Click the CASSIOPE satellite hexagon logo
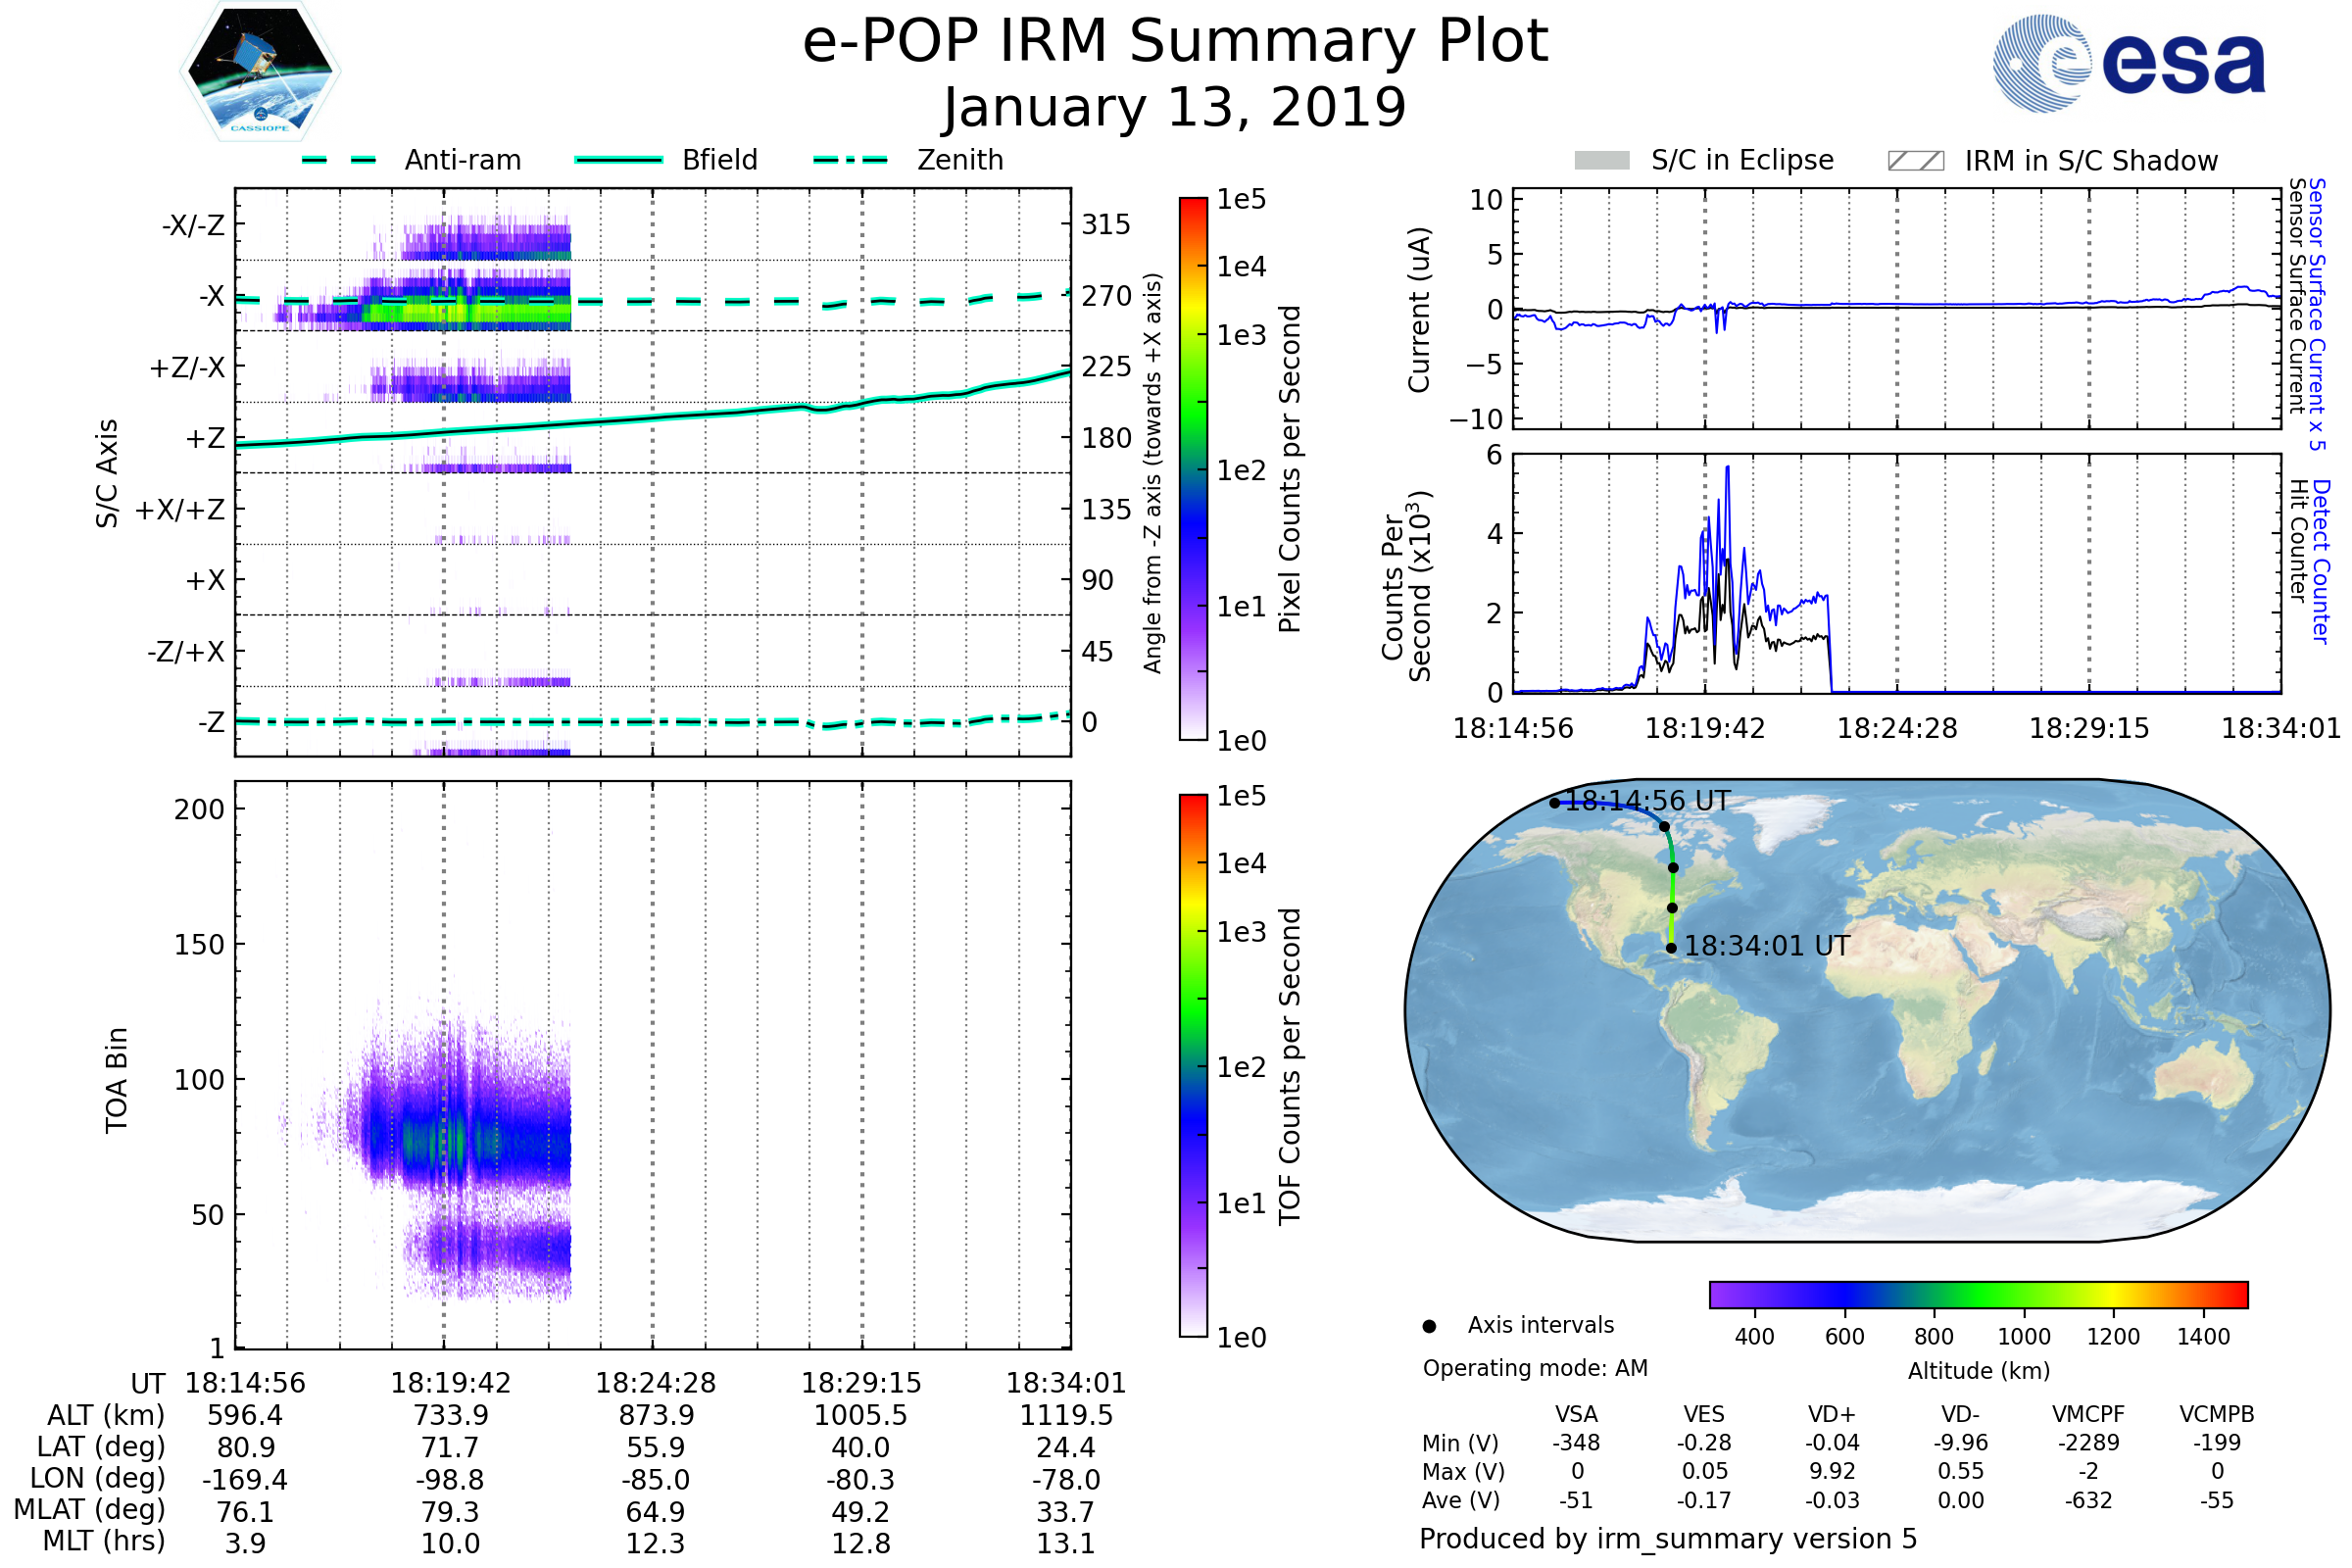Image resolution: width=2352 pixels, height=1568 pixels. (260, 72)
